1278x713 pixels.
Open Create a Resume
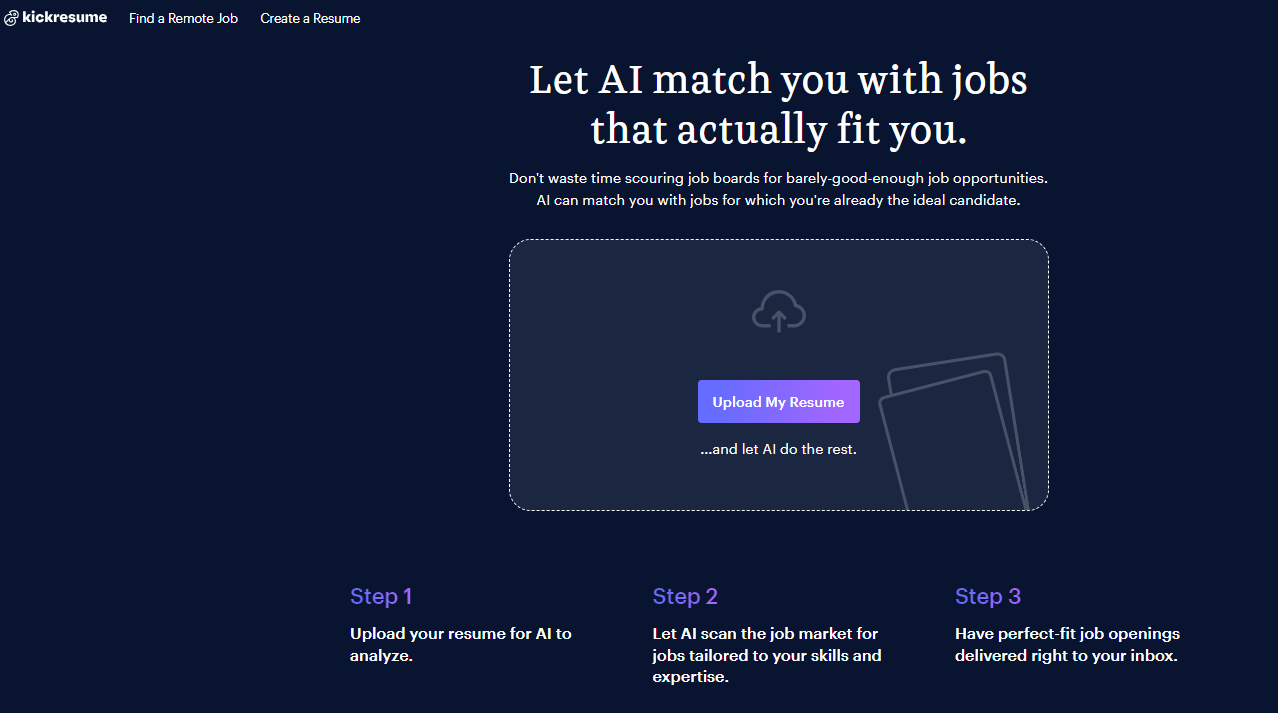click(x=310, y=18)
